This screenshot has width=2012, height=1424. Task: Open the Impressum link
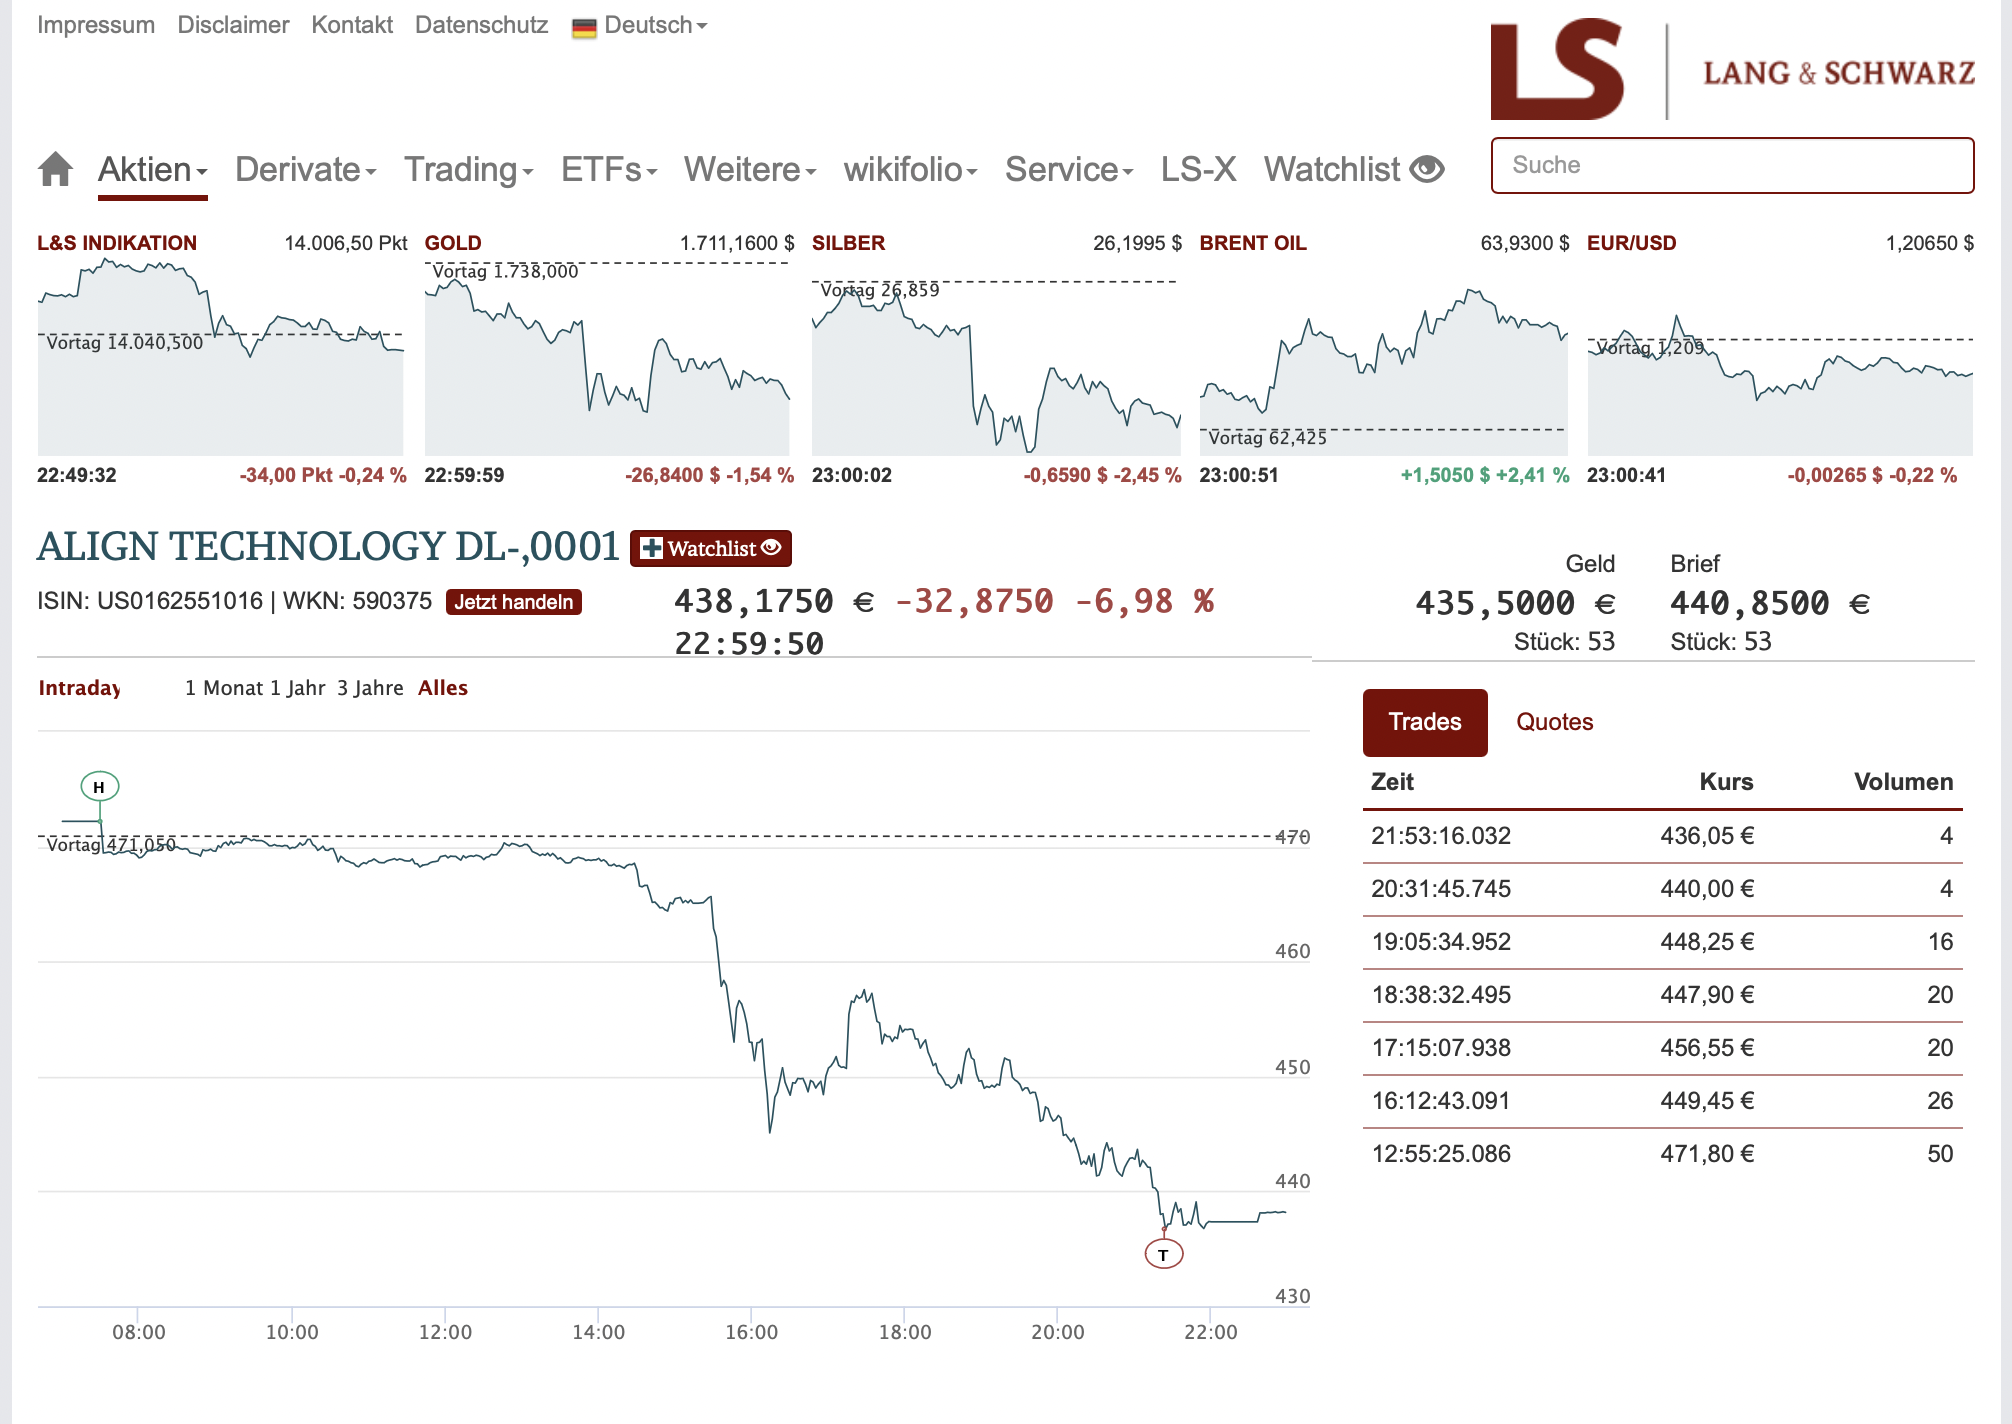96,25
